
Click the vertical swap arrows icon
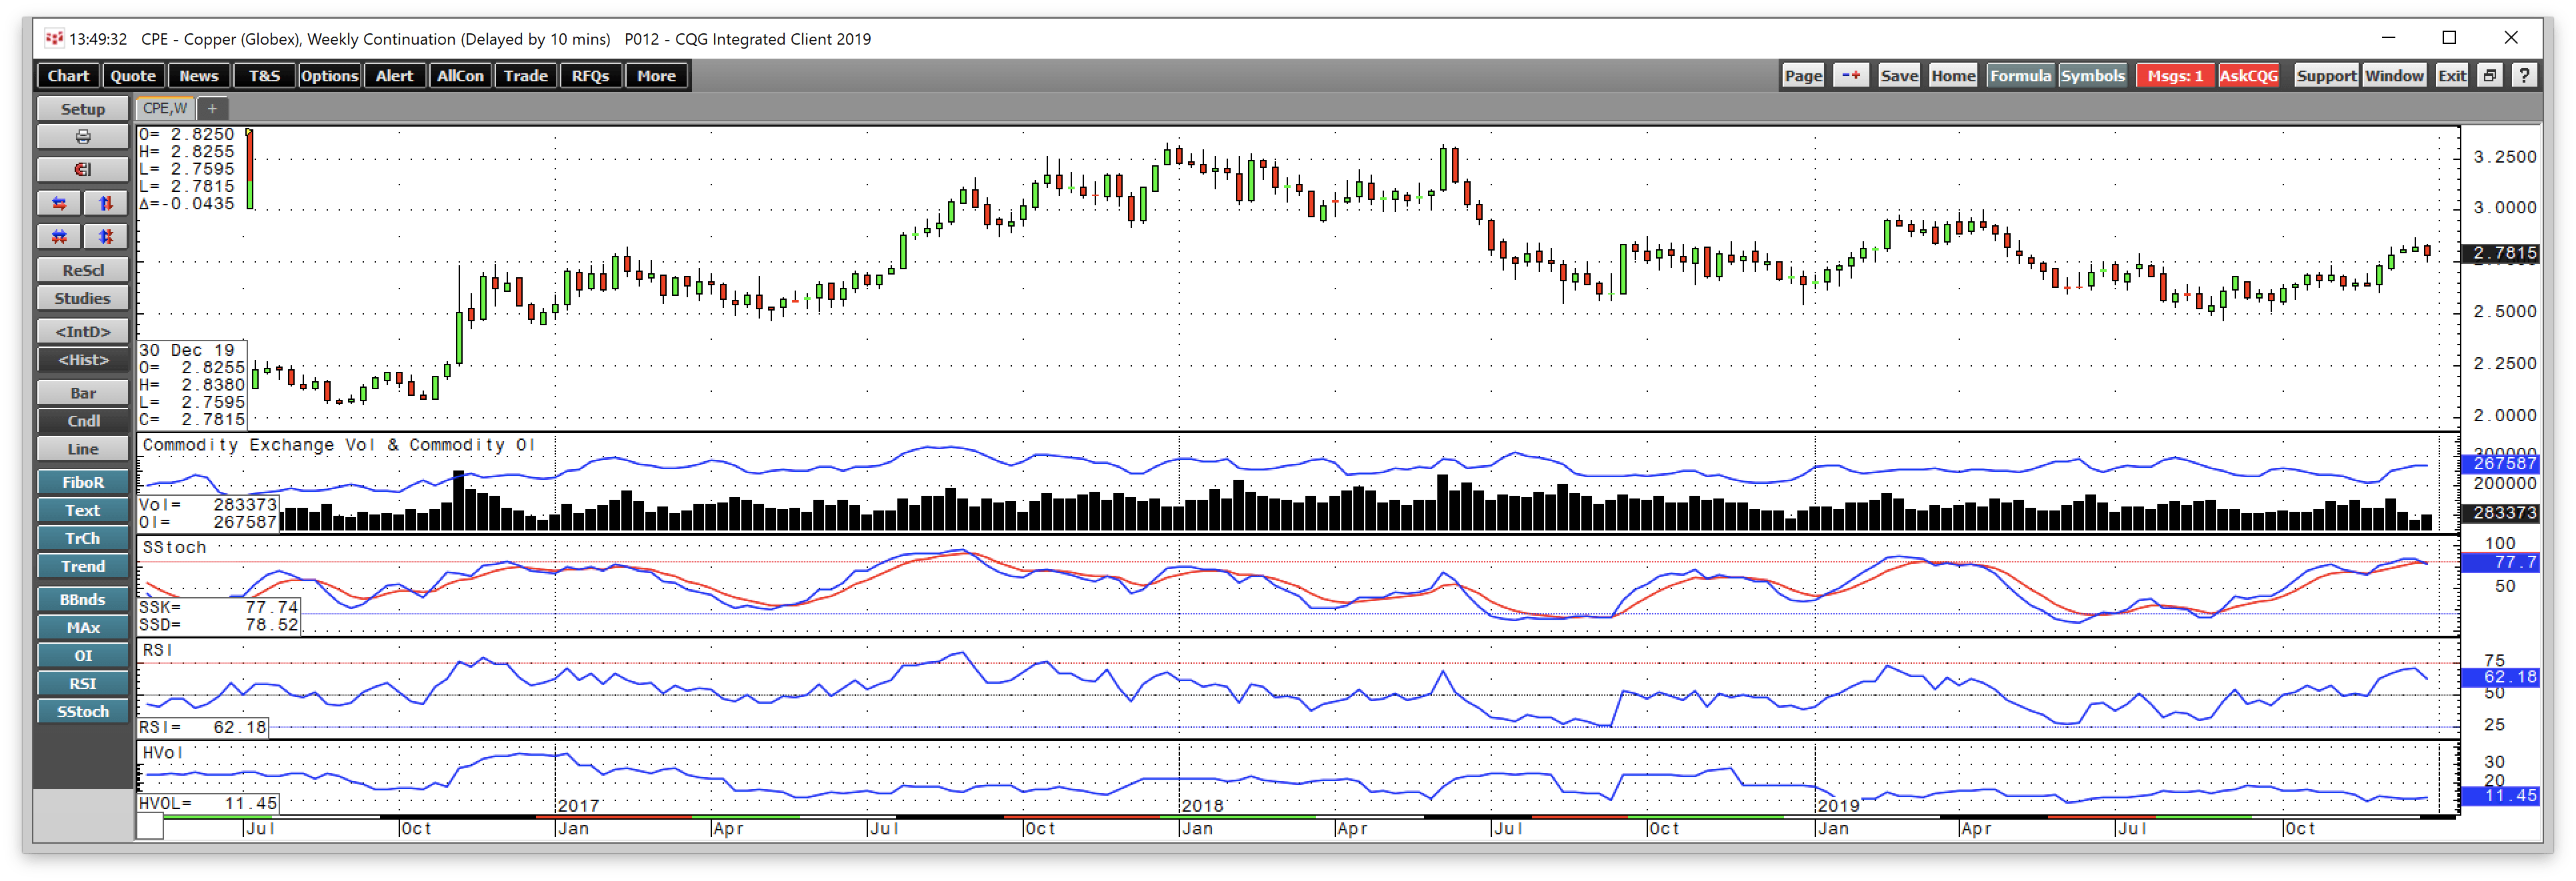pos(106,203)
